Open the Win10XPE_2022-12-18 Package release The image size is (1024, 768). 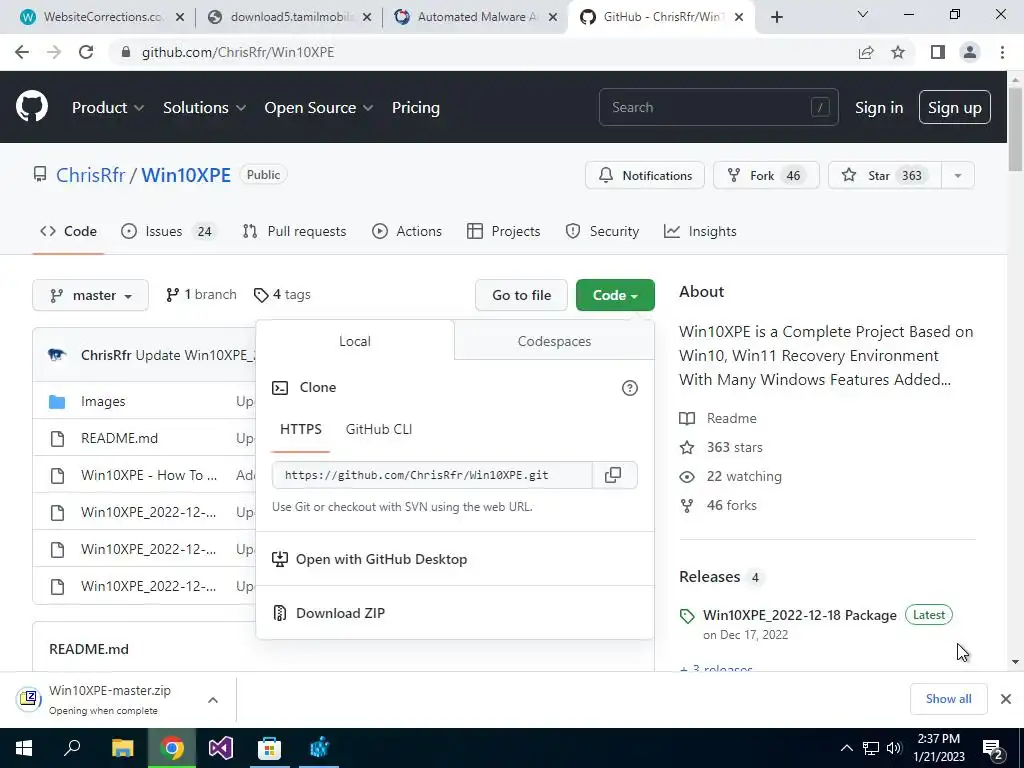800,615
